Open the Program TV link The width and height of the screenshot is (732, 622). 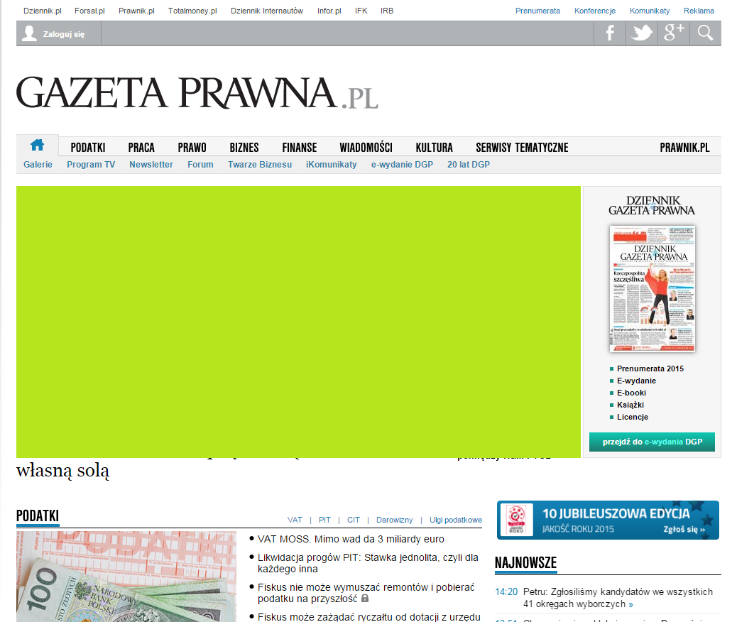(x=91, y=164)
